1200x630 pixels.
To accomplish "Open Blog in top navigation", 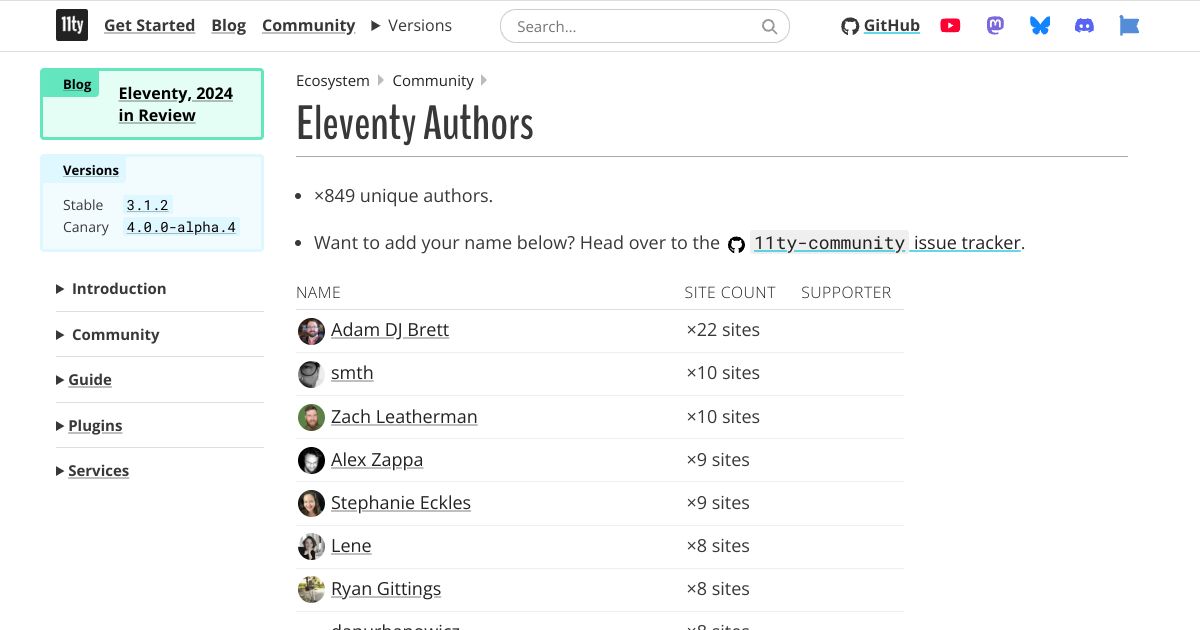I will [x=229, y=26].
